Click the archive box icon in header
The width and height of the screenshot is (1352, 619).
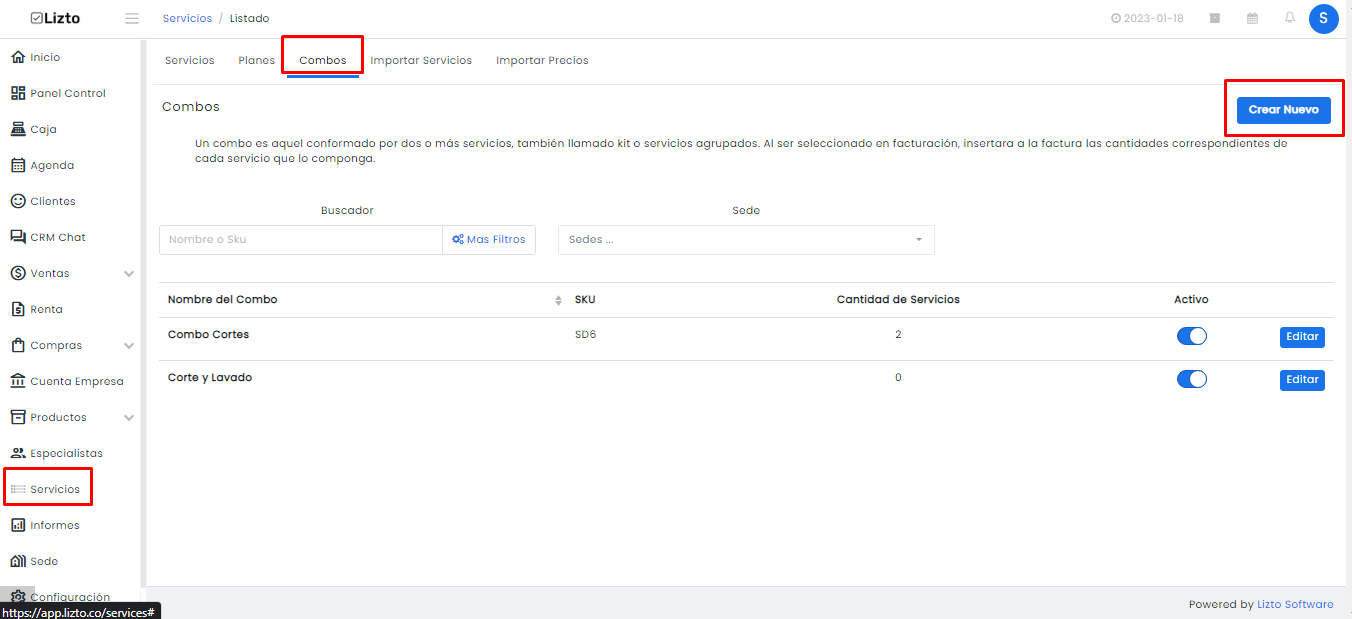[1215, 18]
